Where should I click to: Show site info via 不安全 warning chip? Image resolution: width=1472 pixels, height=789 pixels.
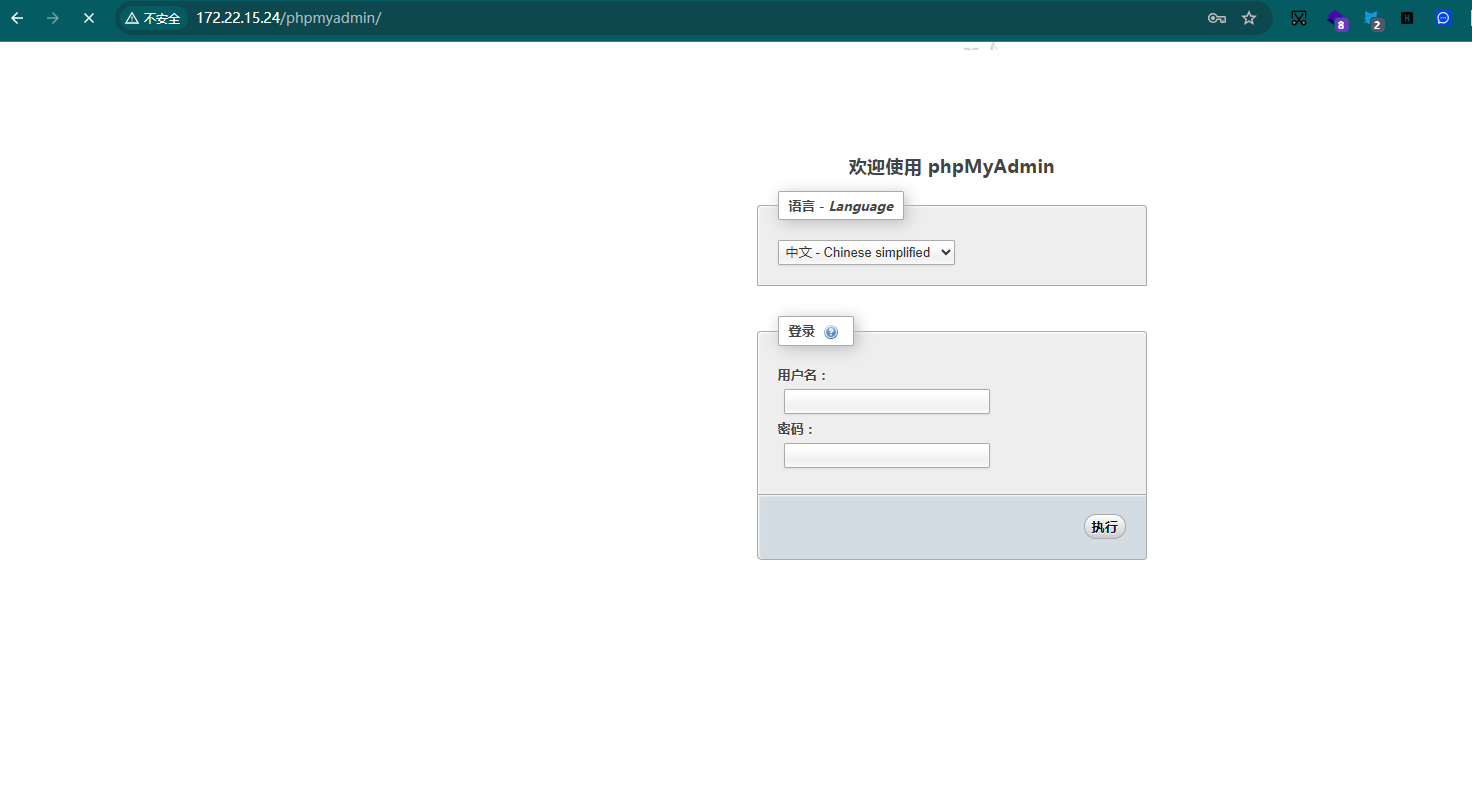[153, 18]
